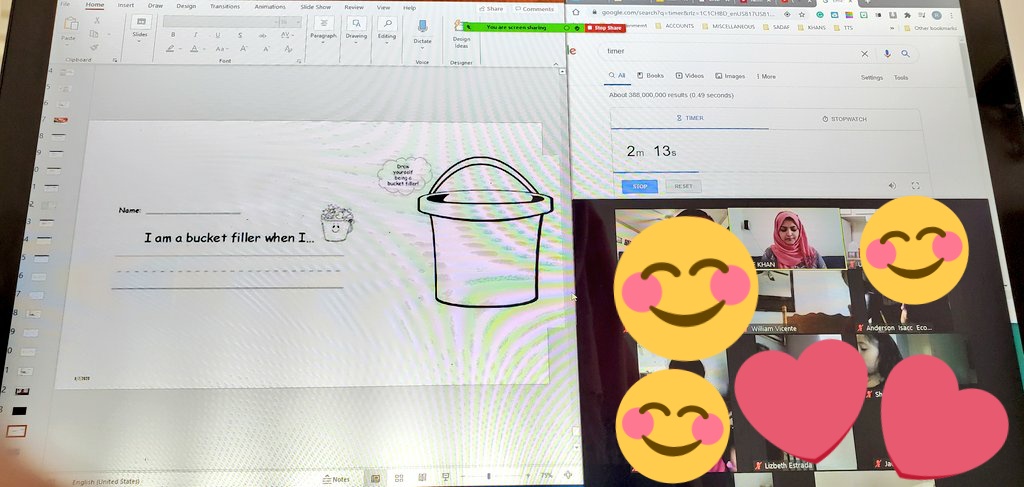Open the font name combo box
The width and height of the screenshot is (1024, 487).
pos(220,22)
